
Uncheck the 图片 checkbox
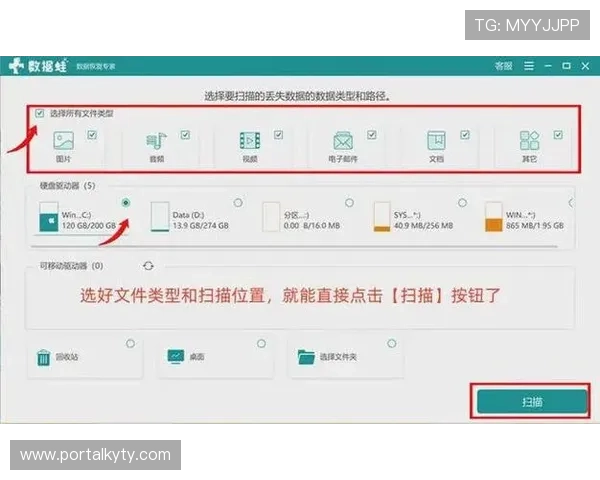[92, 135]
